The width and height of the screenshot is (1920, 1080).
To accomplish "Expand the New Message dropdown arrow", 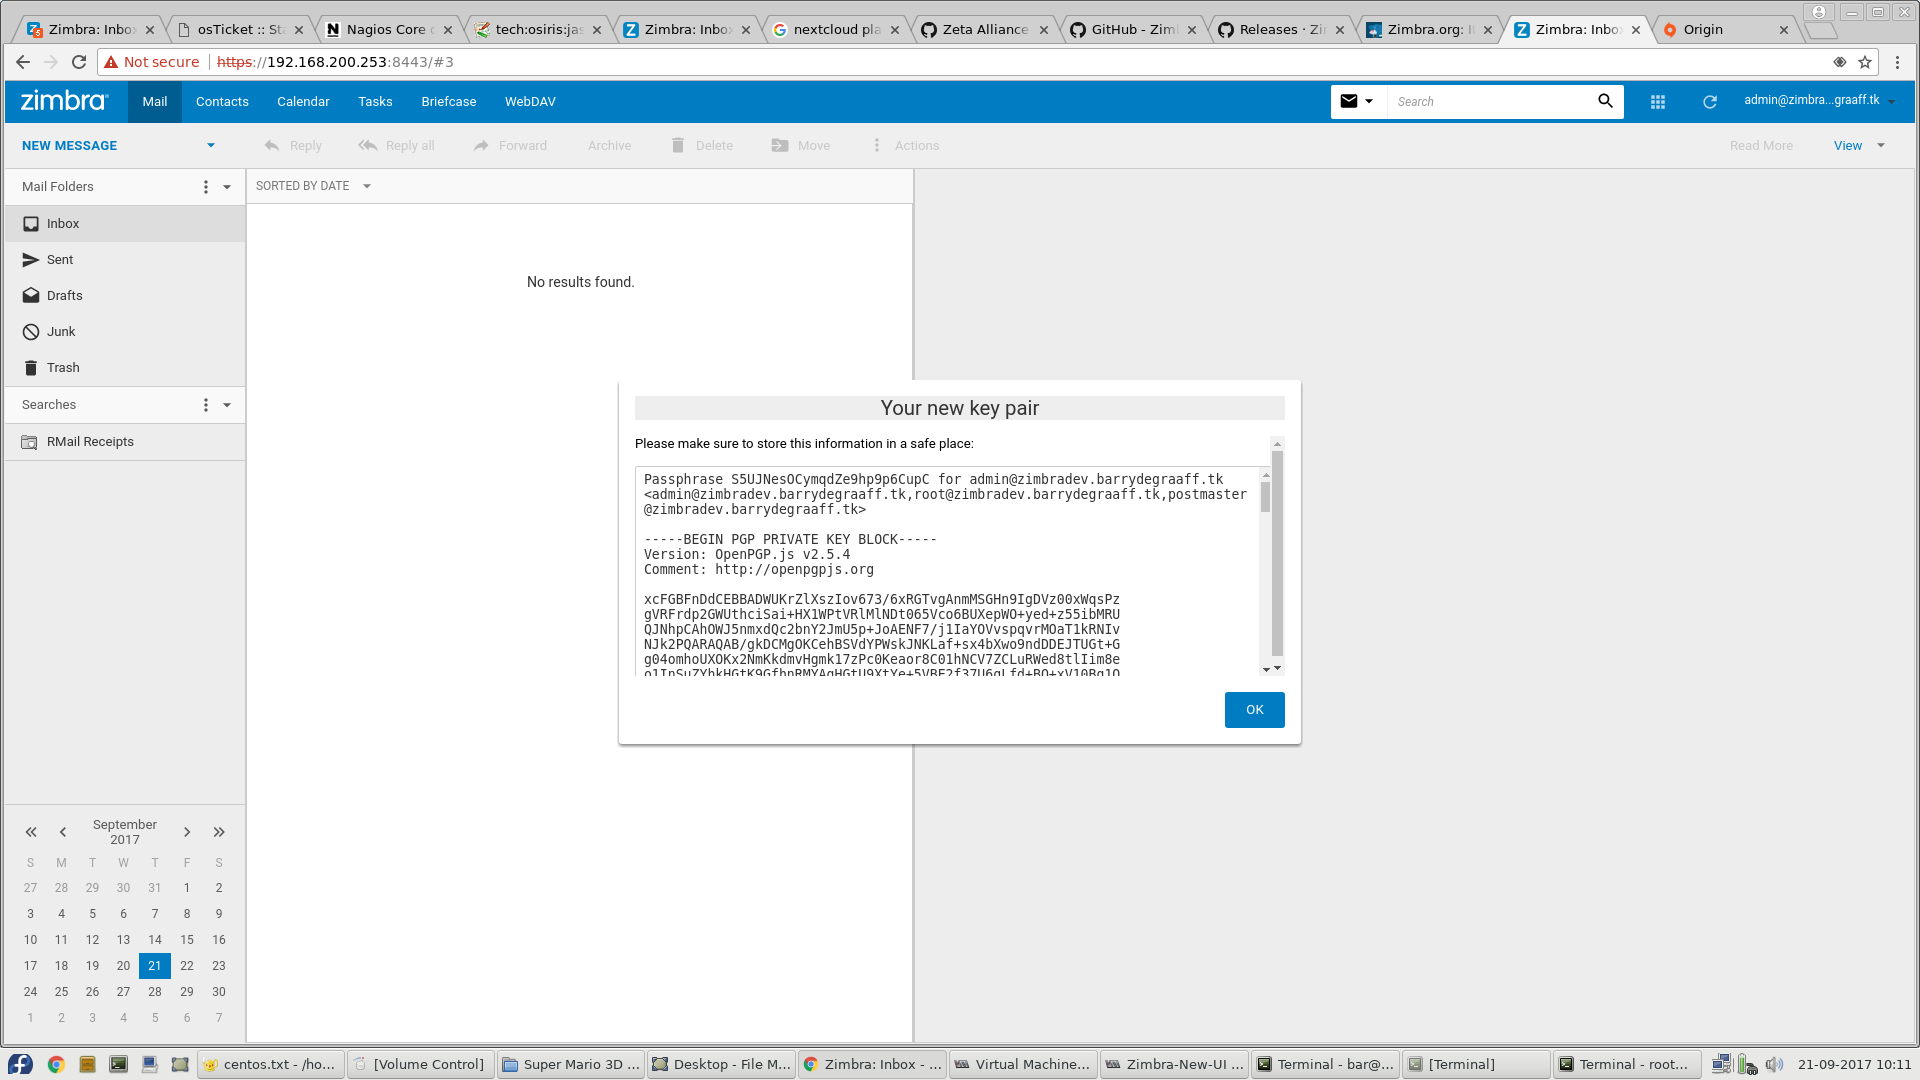I will pos(211,146).
